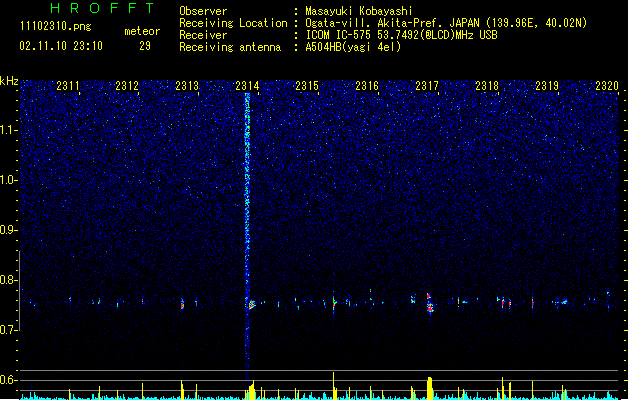Click the 0.8 kHz frequency axis label
The height and width of the screenshot is (400, 629).
(x=8, y=280)
